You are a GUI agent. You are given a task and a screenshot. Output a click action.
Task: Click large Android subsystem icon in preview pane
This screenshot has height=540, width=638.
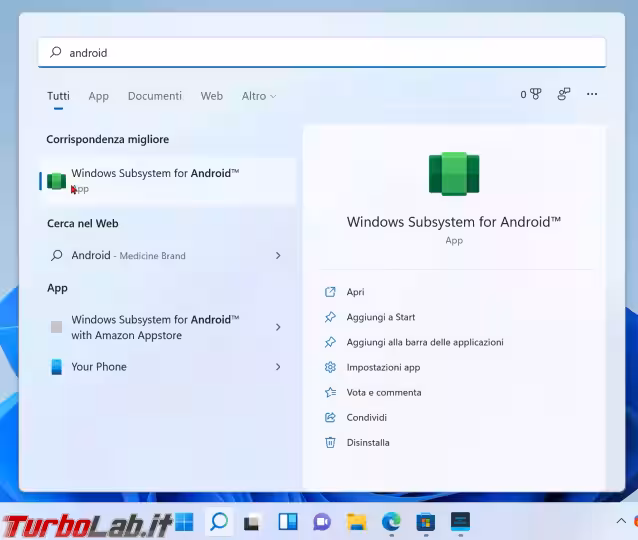[454, 174]
